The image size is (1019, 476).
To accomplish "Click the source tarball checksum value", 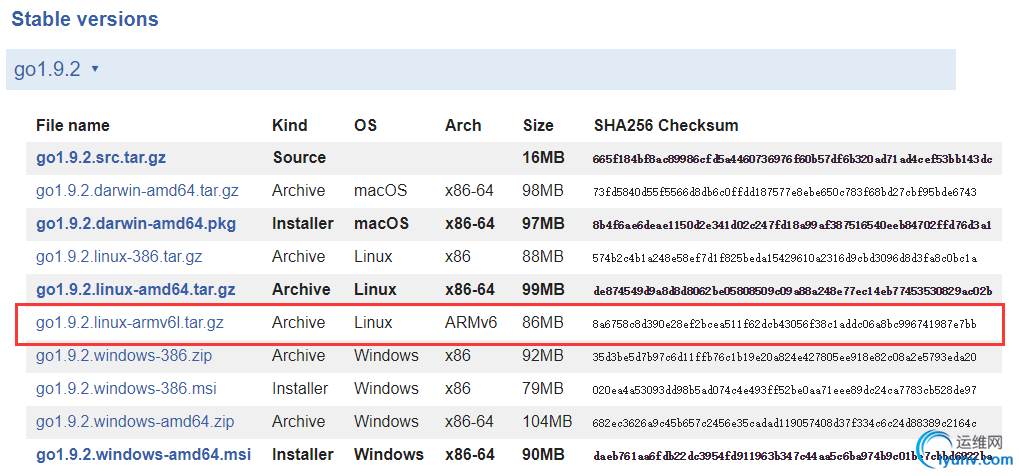I will click(792, 159).
